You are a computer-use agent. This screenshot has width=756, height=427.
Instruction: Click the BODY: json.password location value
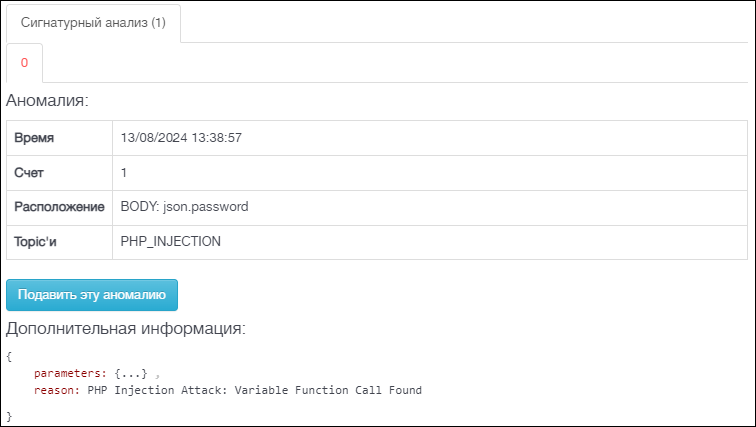pos(185,207)
